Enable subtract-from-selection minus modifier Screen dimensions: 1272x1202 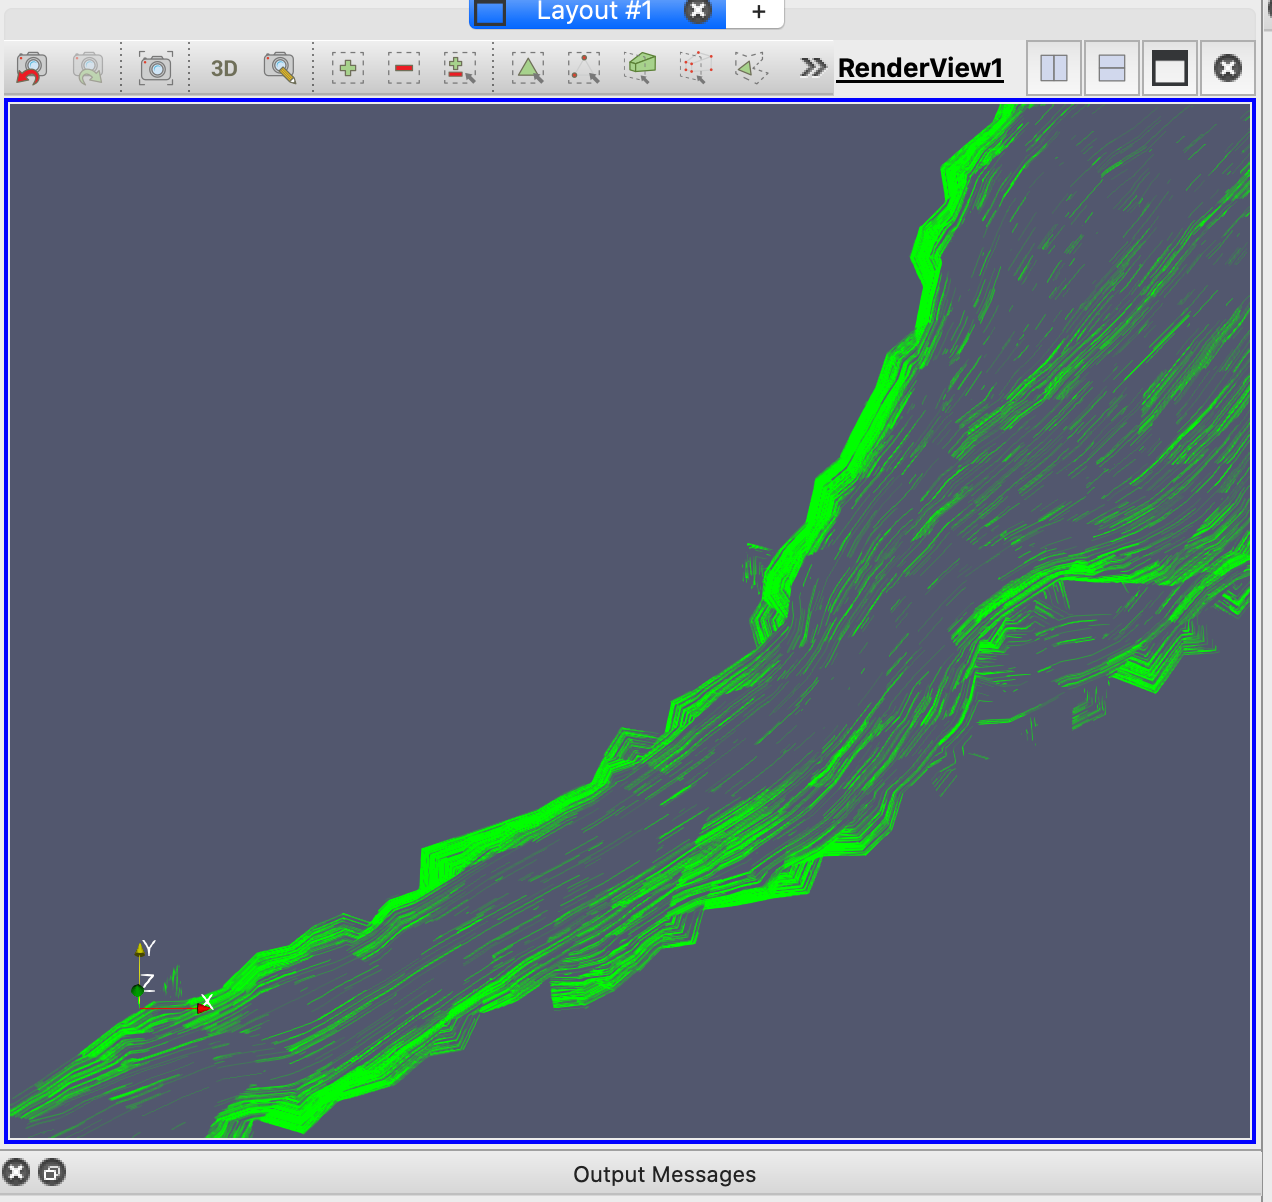click(x=404, y=69)
